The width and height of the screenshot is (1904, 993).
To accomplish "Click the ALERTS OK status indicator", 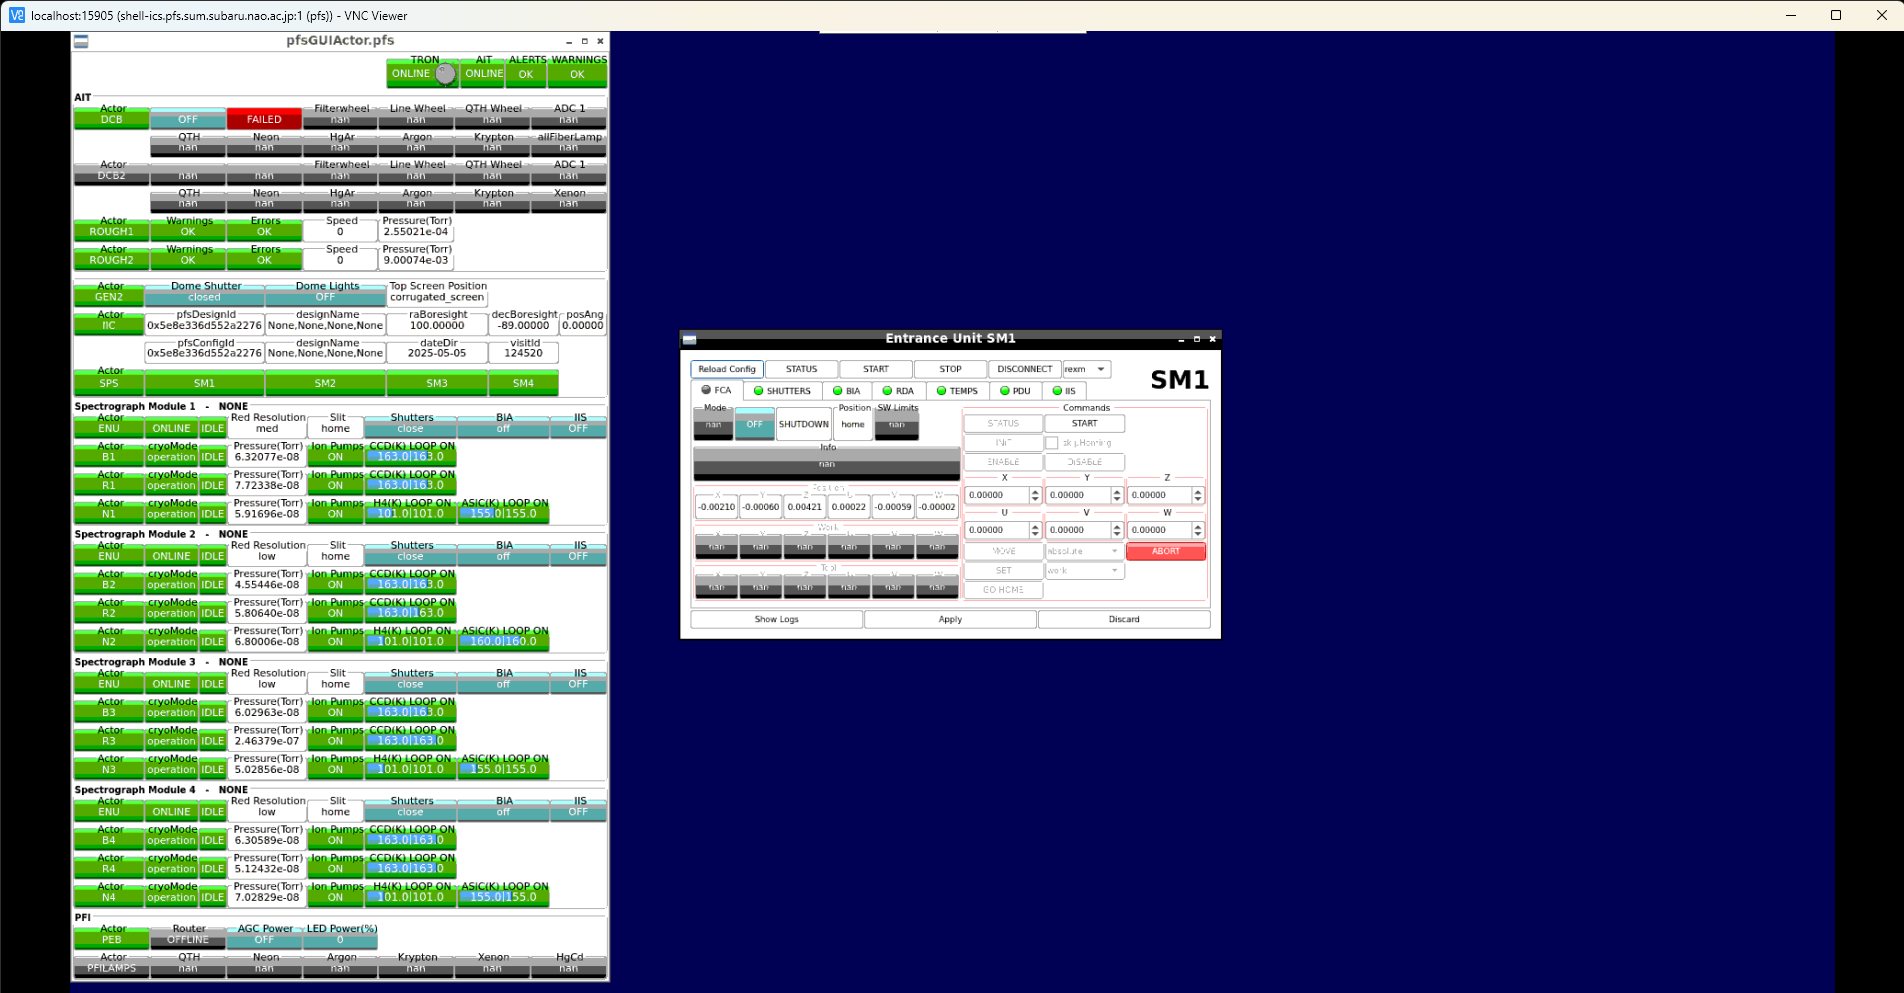I will 526,74.
